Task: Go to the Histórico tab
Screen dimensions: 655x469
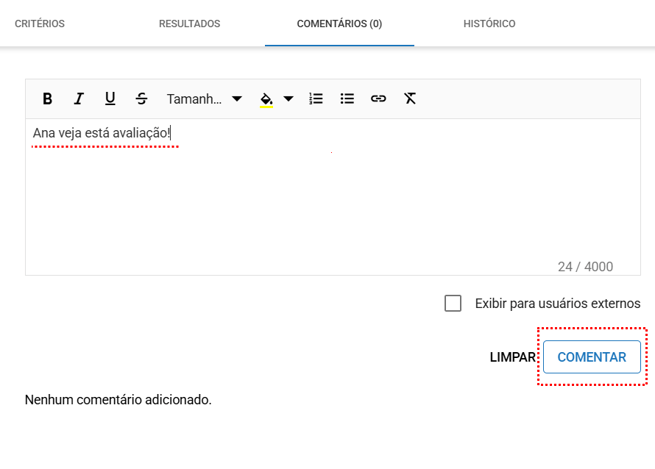Action: (489, 24)
